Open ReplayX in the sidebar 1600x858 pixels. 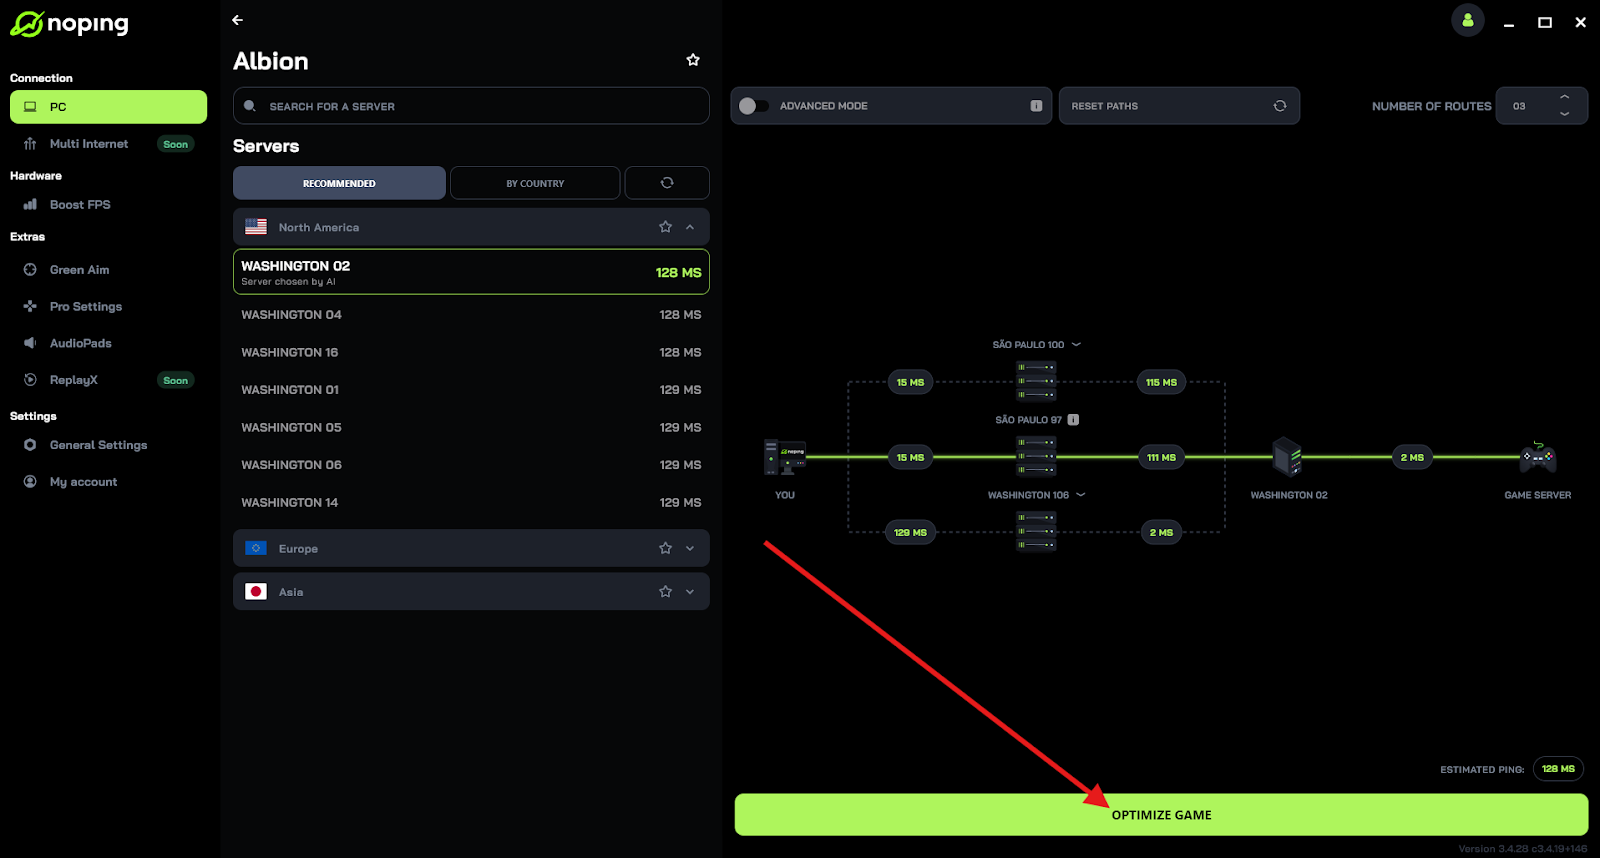pos(73,380)
